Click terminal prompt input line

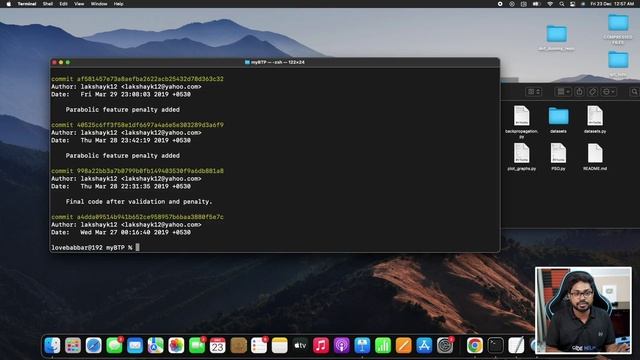click(x=275, y=247)
